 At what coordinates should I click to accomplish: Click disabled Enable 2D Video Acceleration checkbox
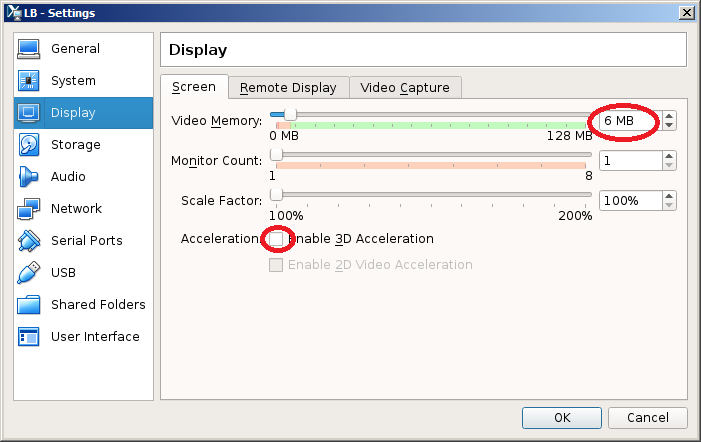(x=276, y=265)
